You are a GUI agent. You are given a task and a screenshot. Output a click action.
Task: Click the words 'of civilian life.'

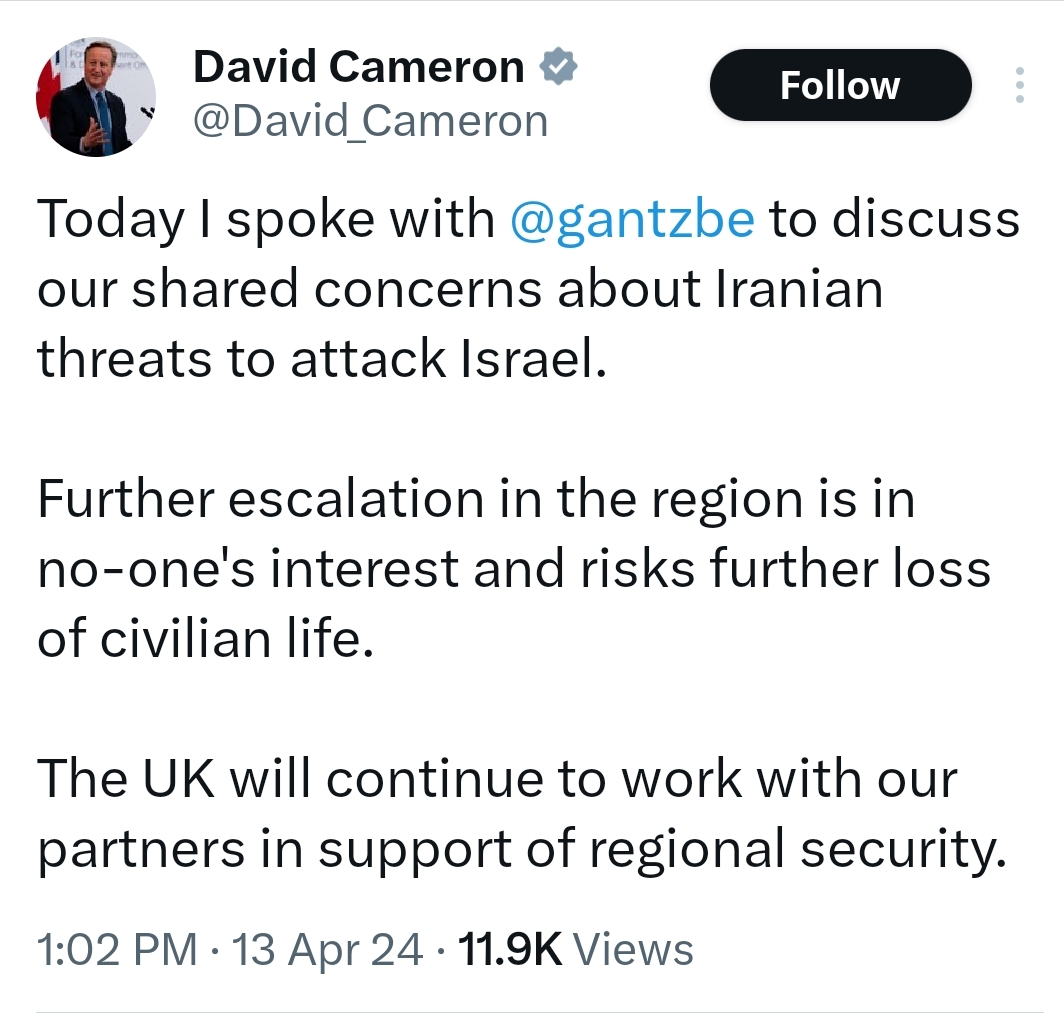point(205,639)
